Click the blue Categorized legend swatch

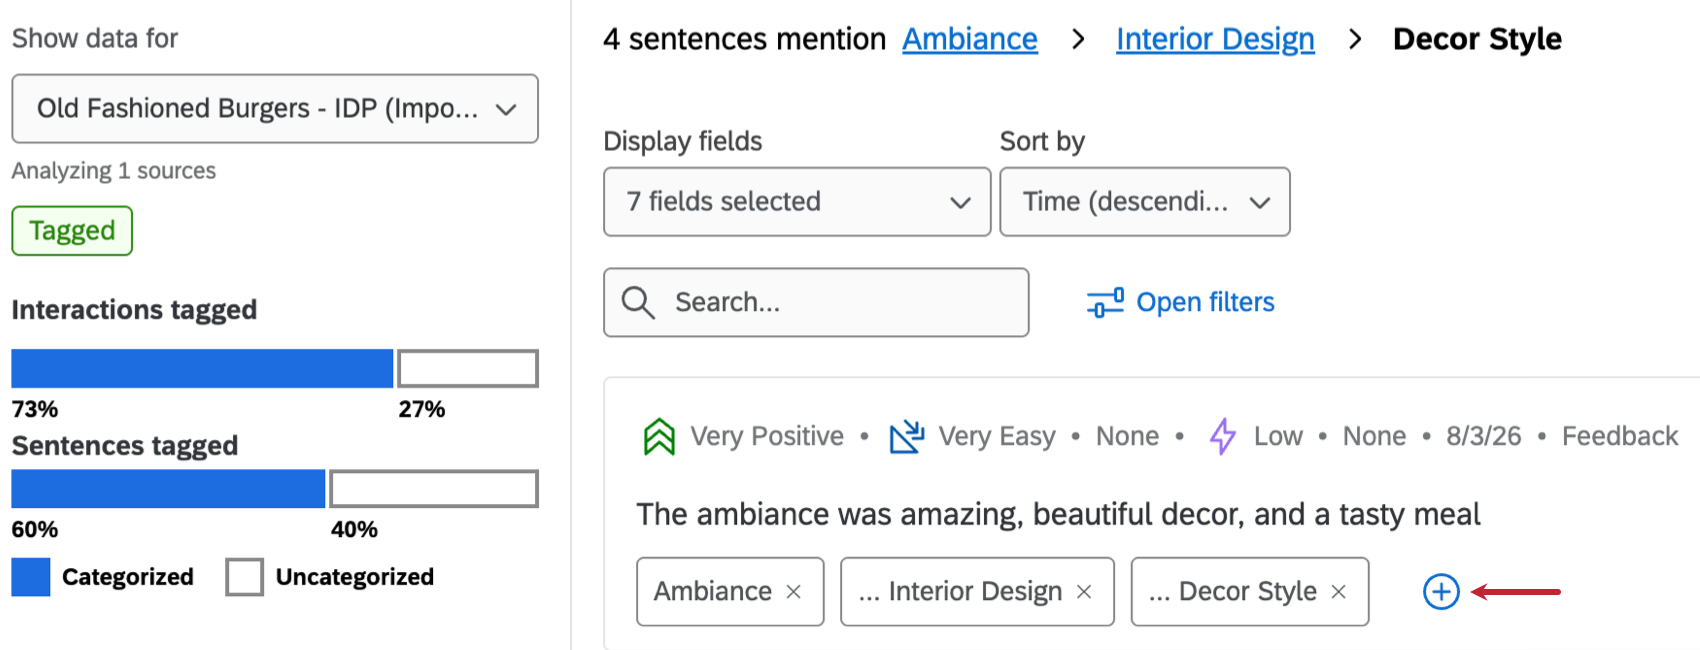31,577
